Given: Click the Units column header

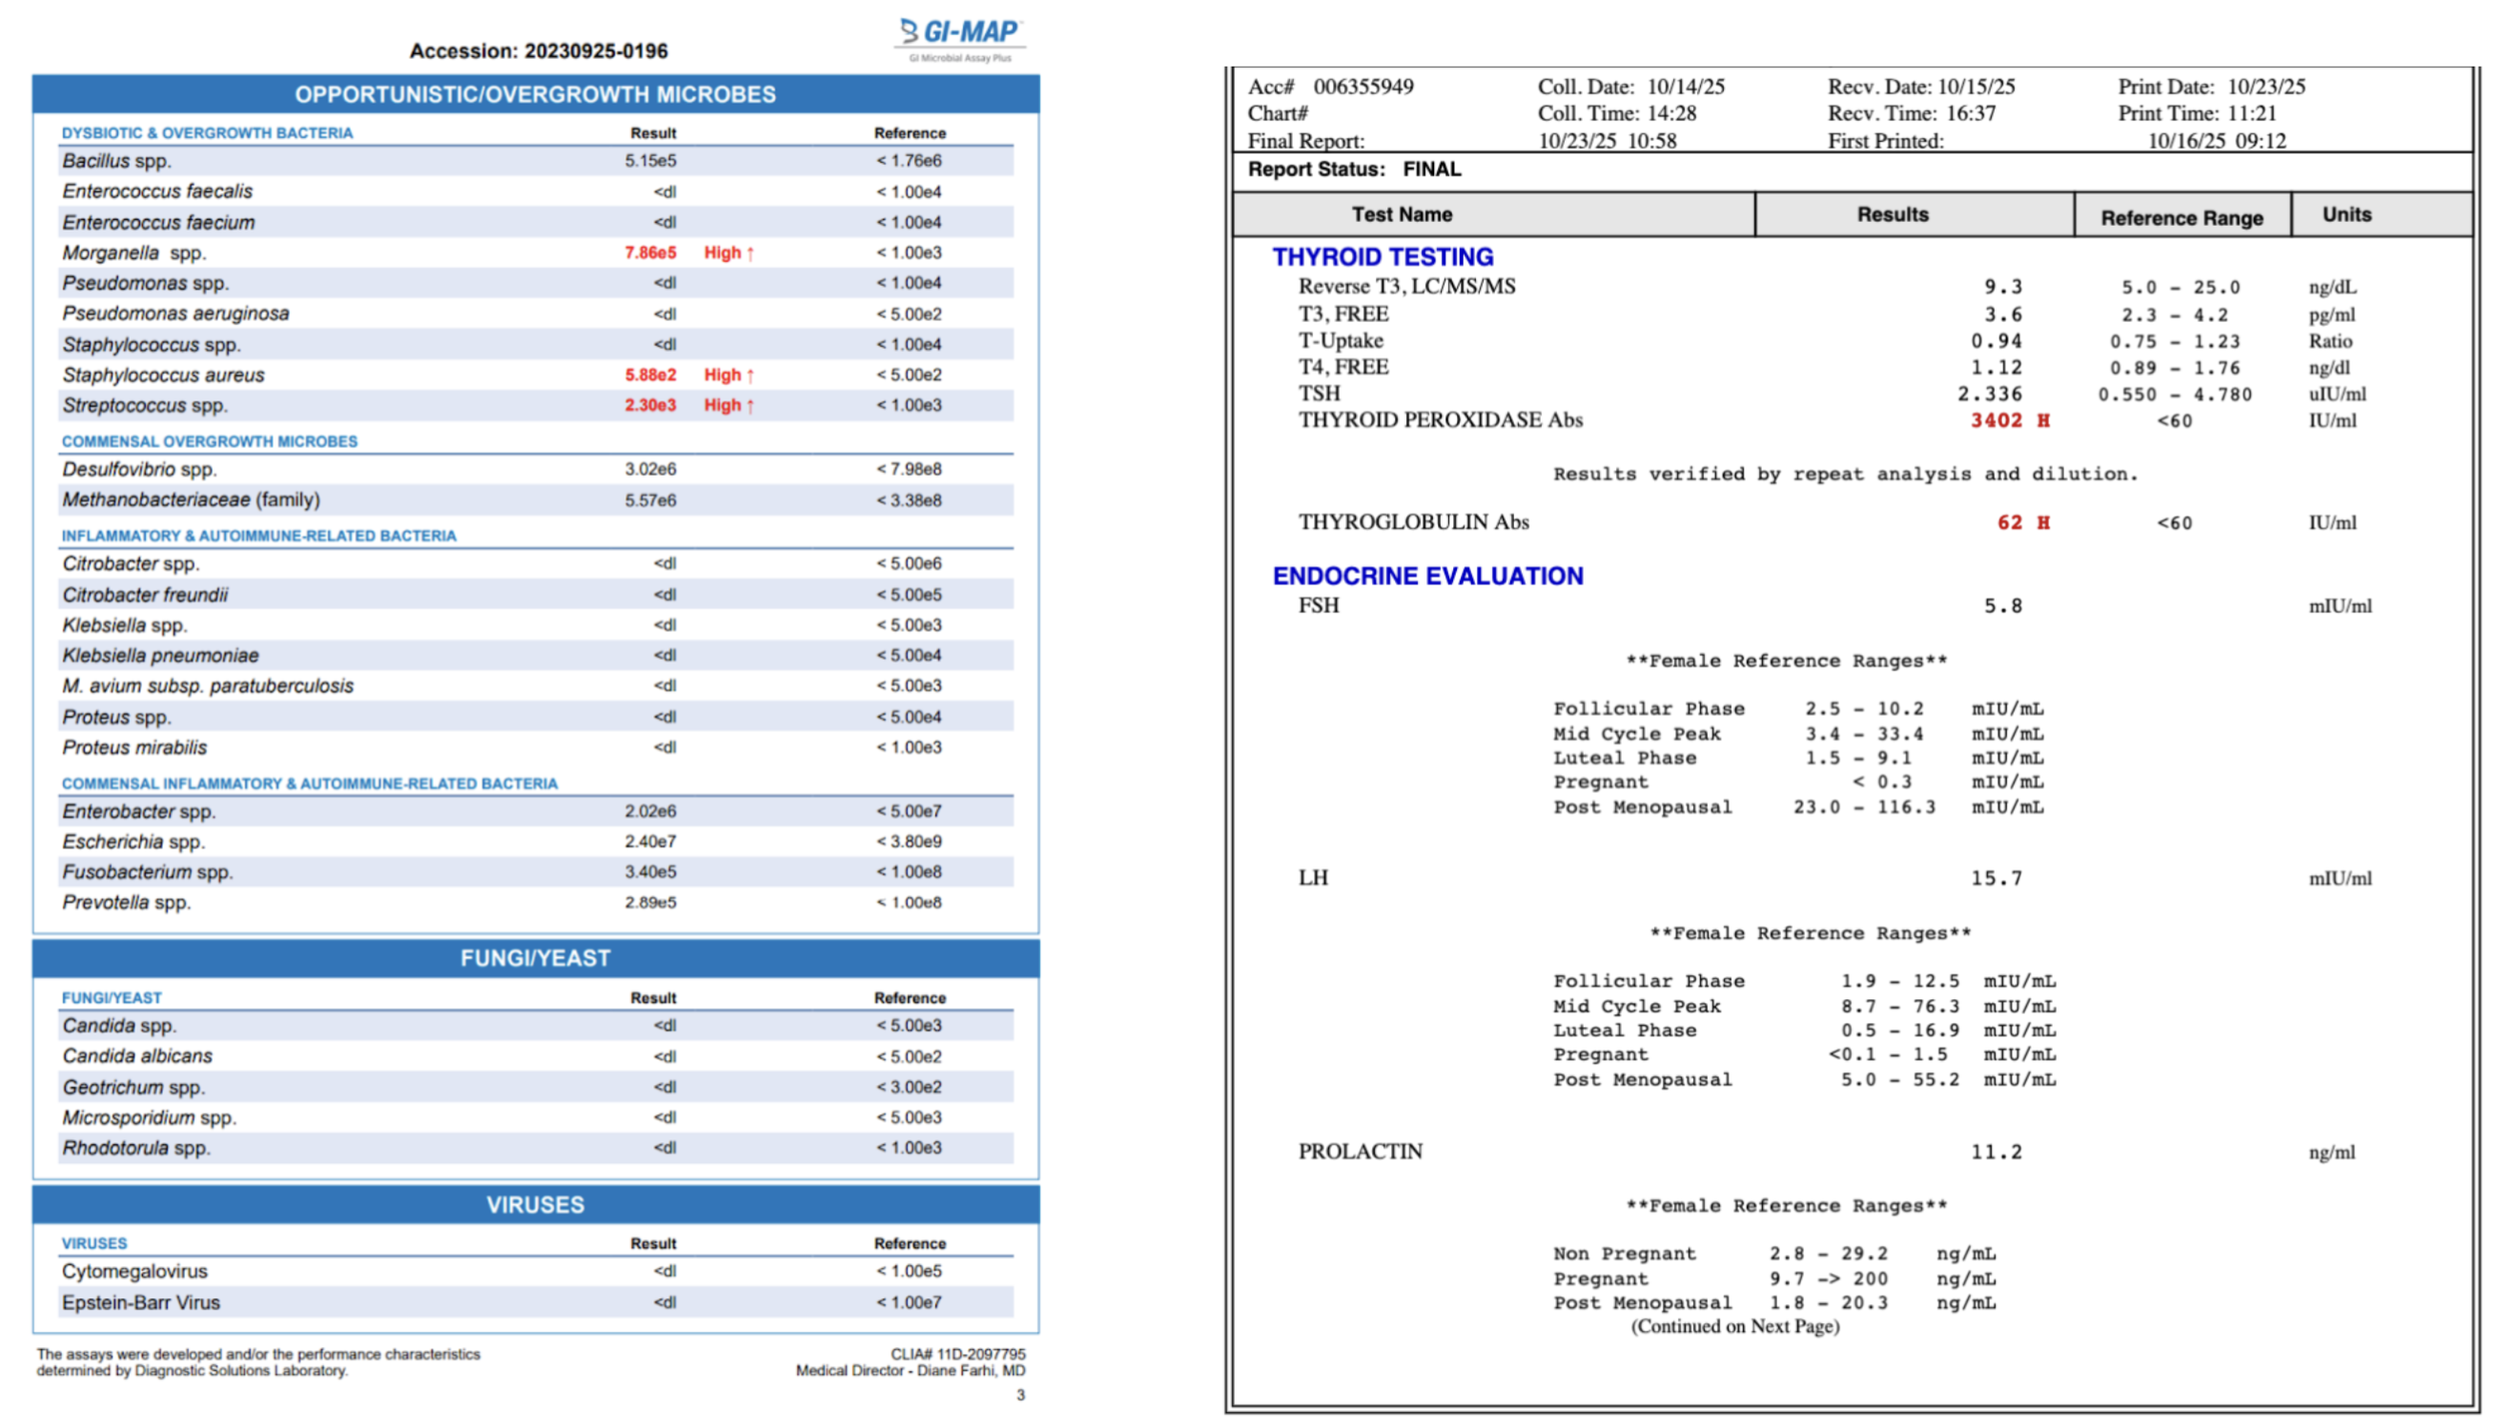Looking at the screenshot, I should tap(2346, 214).
